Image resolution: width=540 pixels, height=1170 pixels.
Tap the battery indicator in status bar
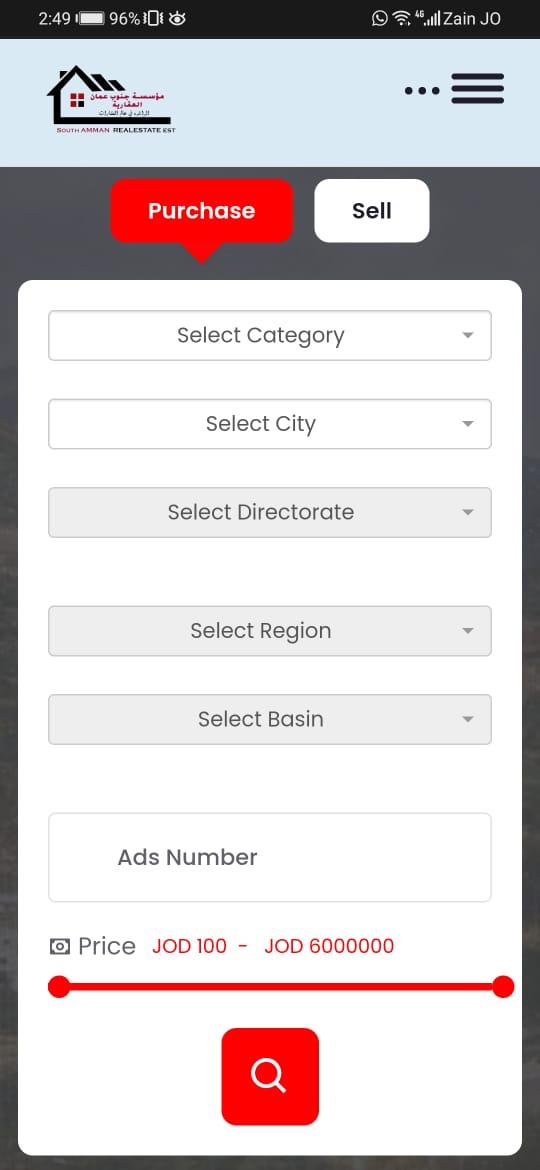coord(91,19)
